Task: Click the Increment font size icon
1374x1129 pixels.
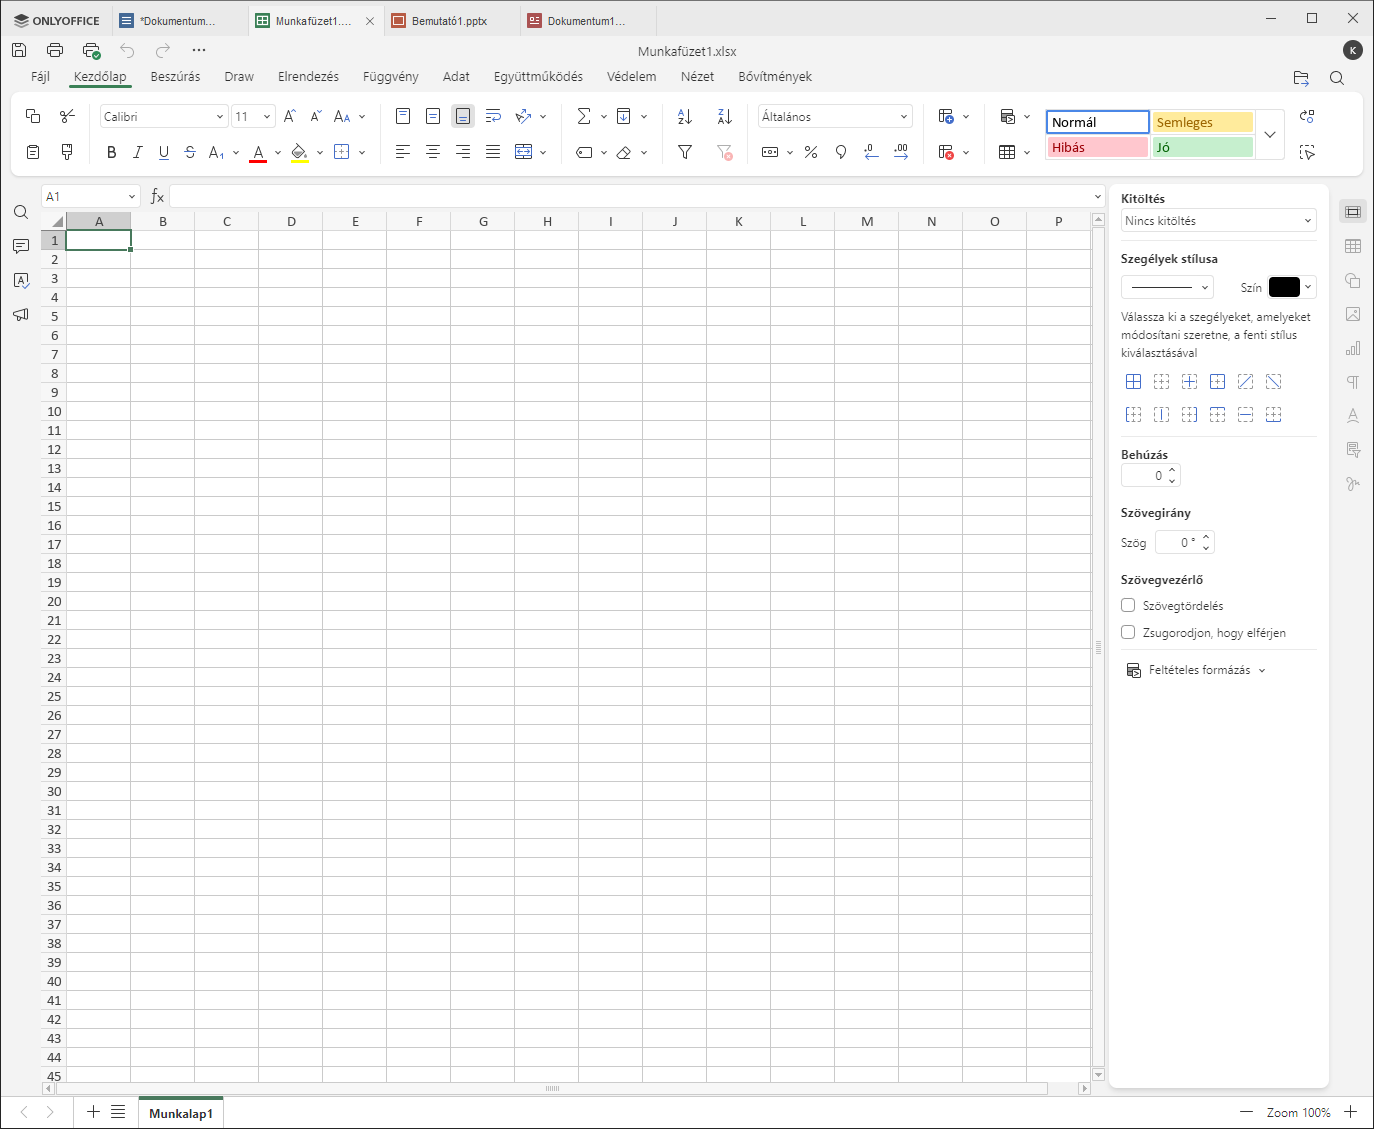Action: (x=289, y=116)
